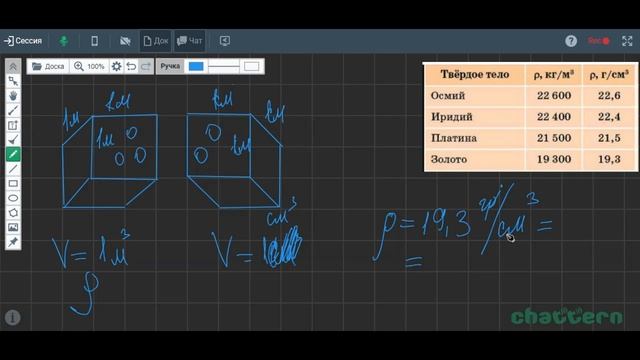Click the Осмий row label
Image resolution: width=640 pixels, height=360 pixels.
pos(448,96)
